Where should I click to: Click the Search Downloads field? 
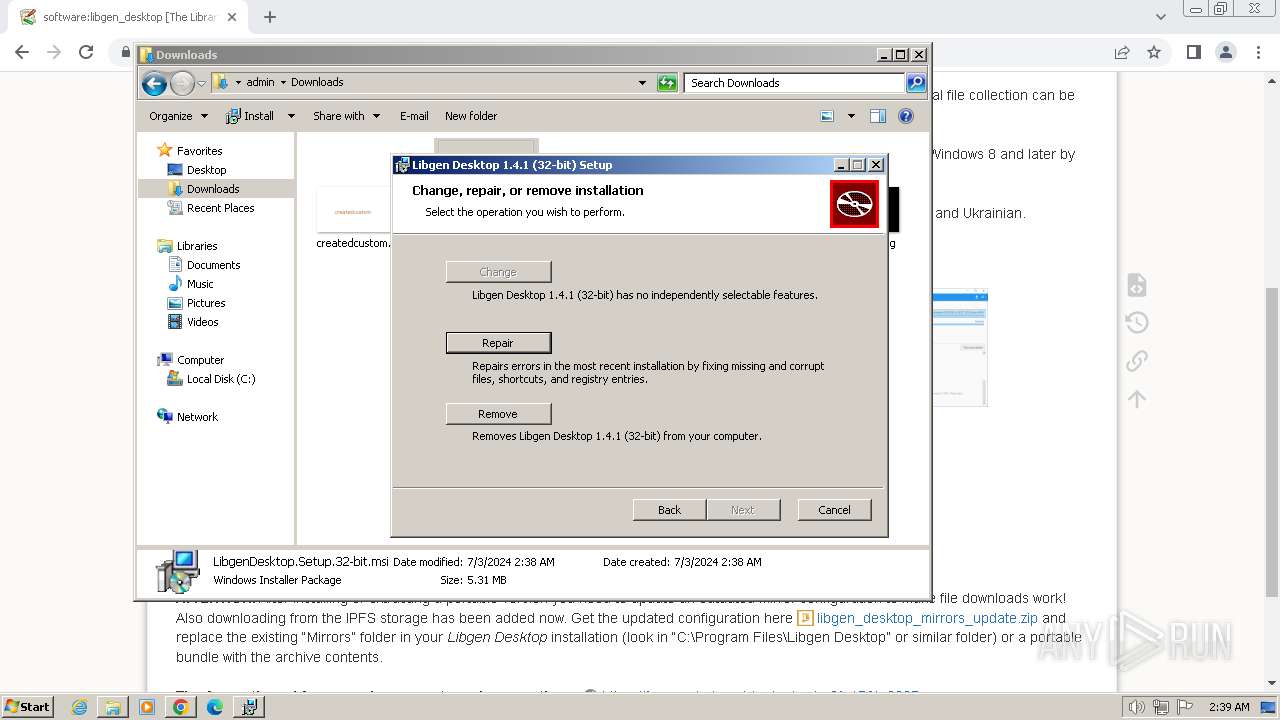click(x=795, y=83)
